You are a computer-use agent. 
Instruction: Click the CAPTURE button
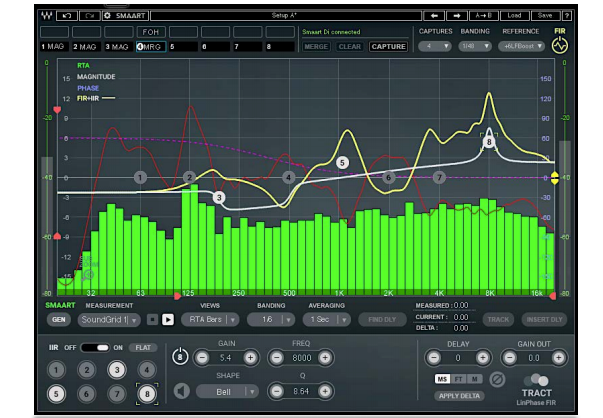[x=388, y=47]
